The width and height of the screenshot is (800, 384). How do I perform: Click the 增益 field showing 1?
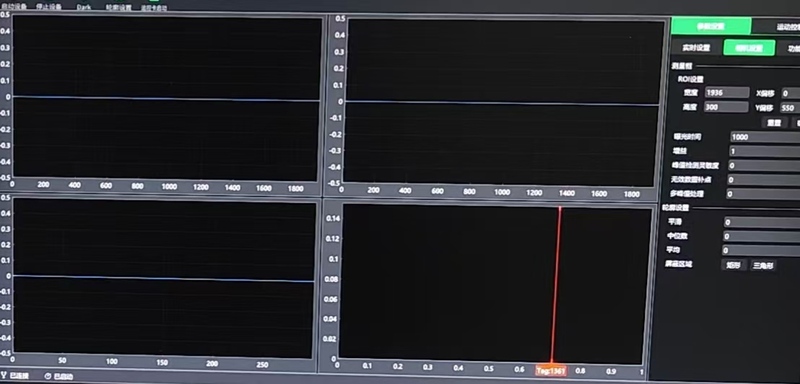pyautogui.click(x=764, y=151)
